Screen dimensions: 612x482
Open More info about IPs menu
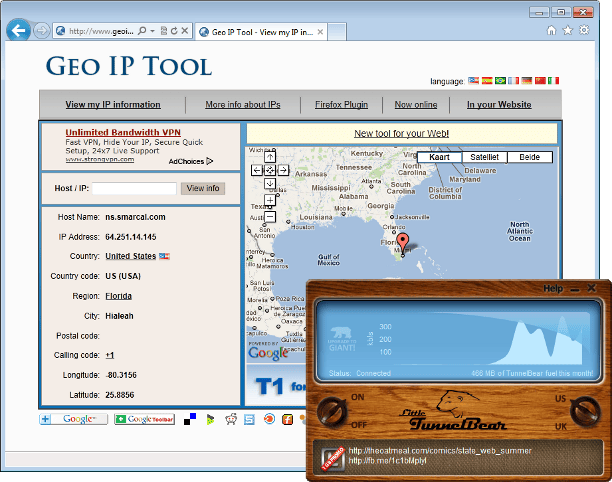point(243,105)
